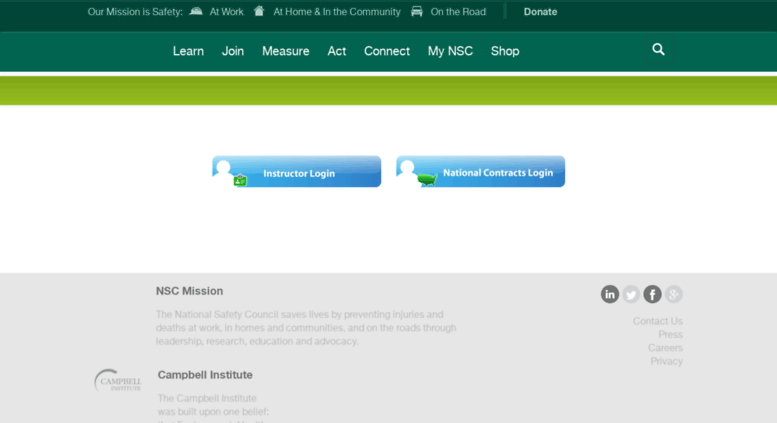Open the Press footer link
Viewport: 777px width, 423px height.
tap(670, 334)
